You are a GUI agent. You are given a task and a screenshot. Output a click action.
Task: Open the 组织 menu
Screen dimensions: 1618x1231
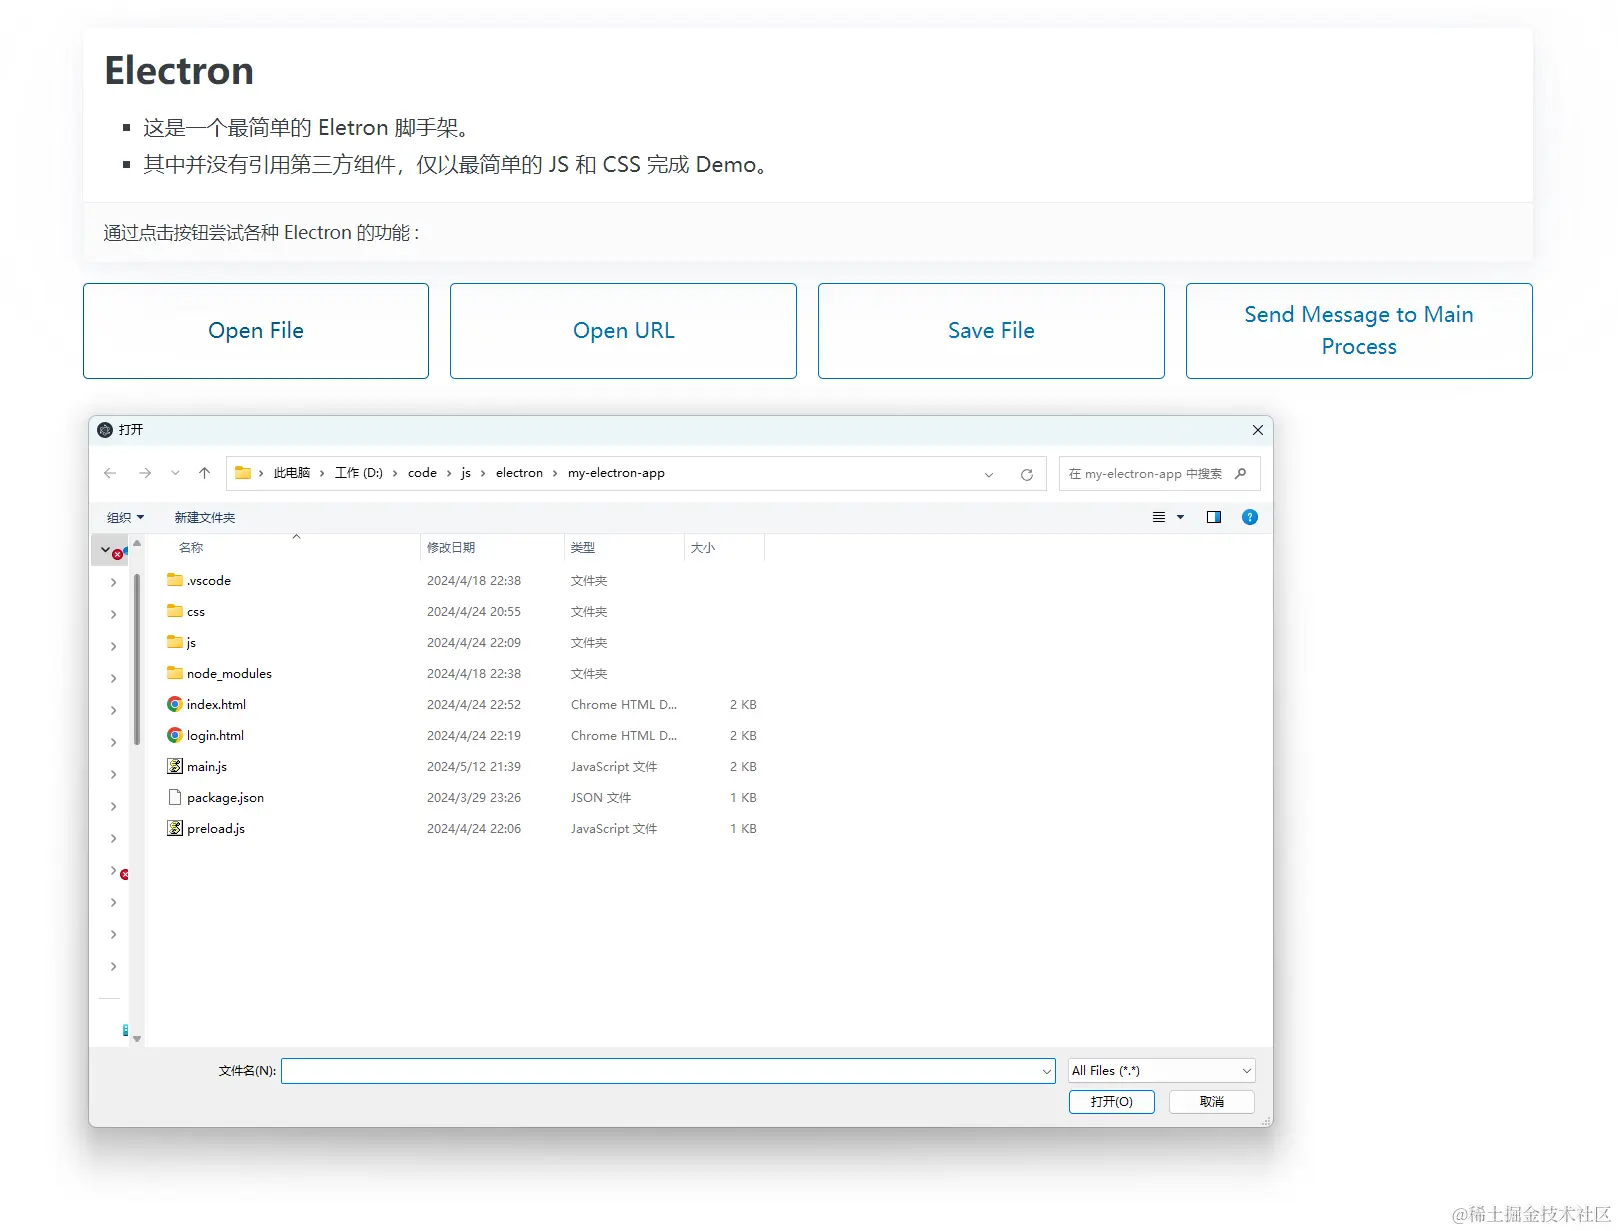126,517
